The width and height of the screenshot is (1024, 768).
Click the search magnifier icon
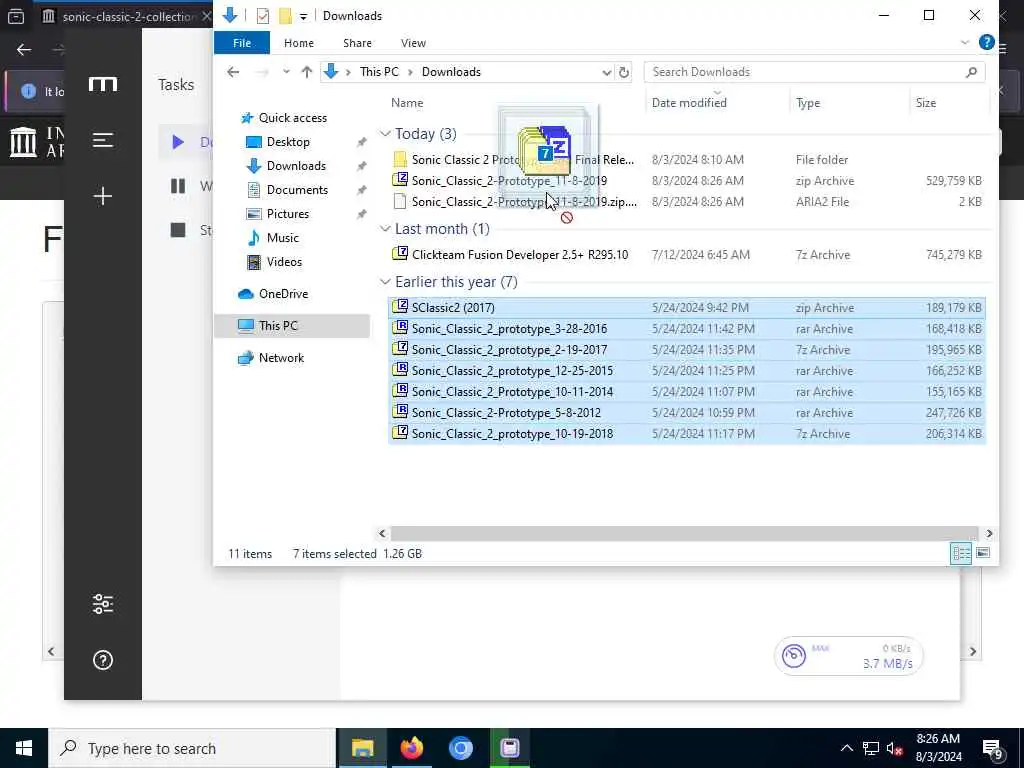(971, 72)
